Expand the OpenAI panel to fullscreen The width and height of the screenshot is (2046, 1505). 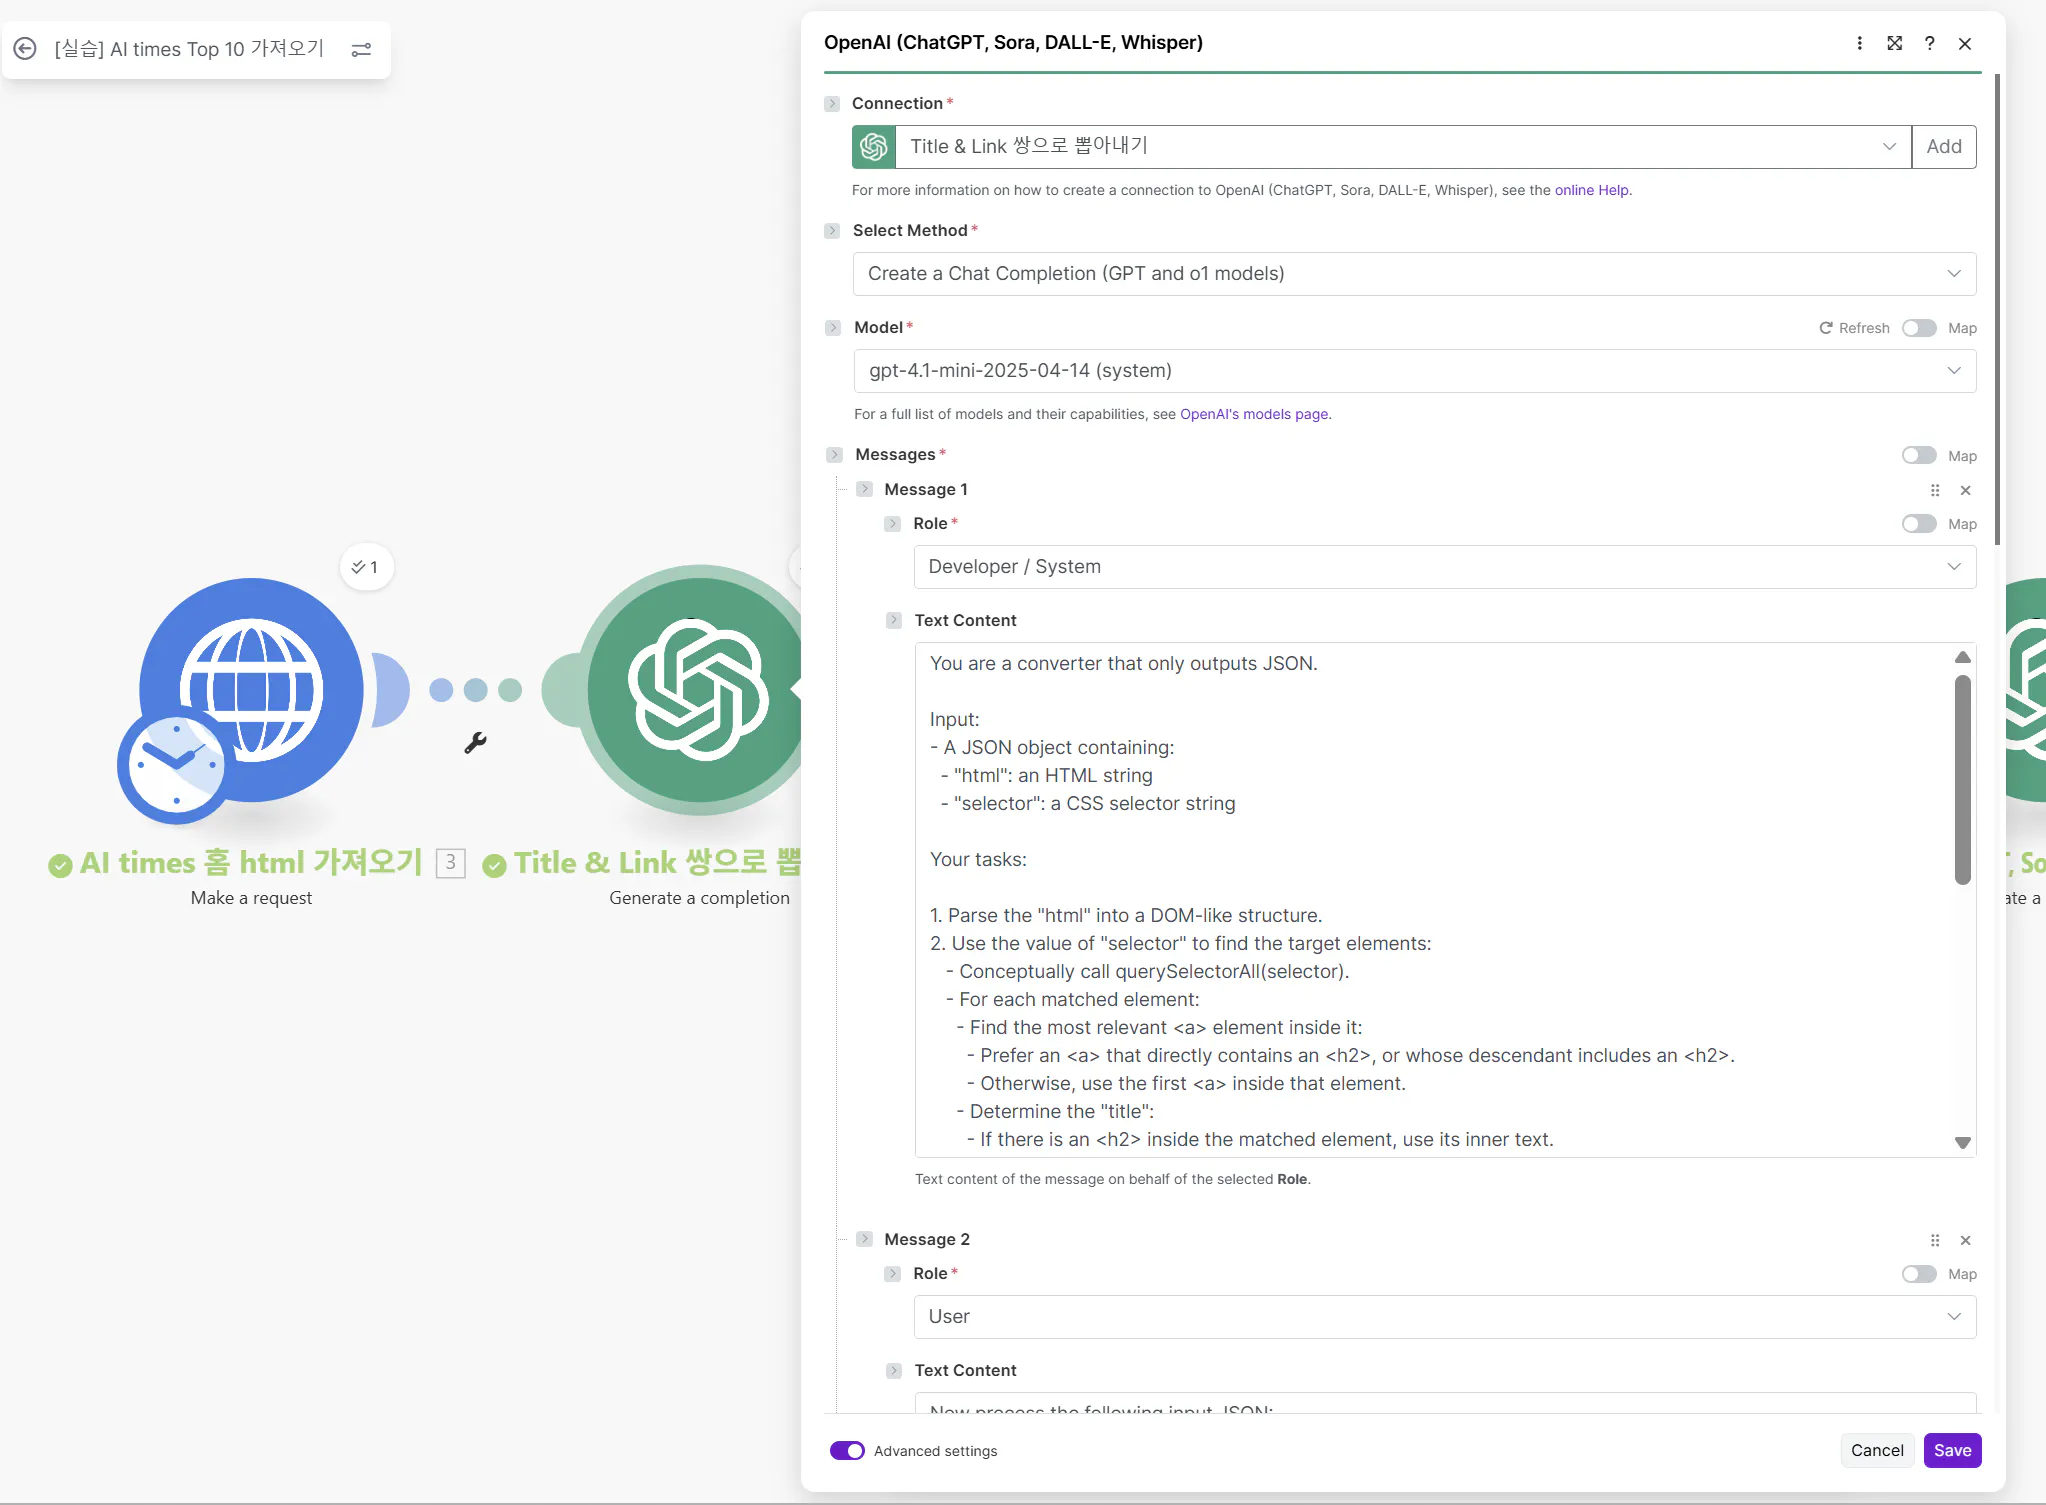[x=1894, y=43]
